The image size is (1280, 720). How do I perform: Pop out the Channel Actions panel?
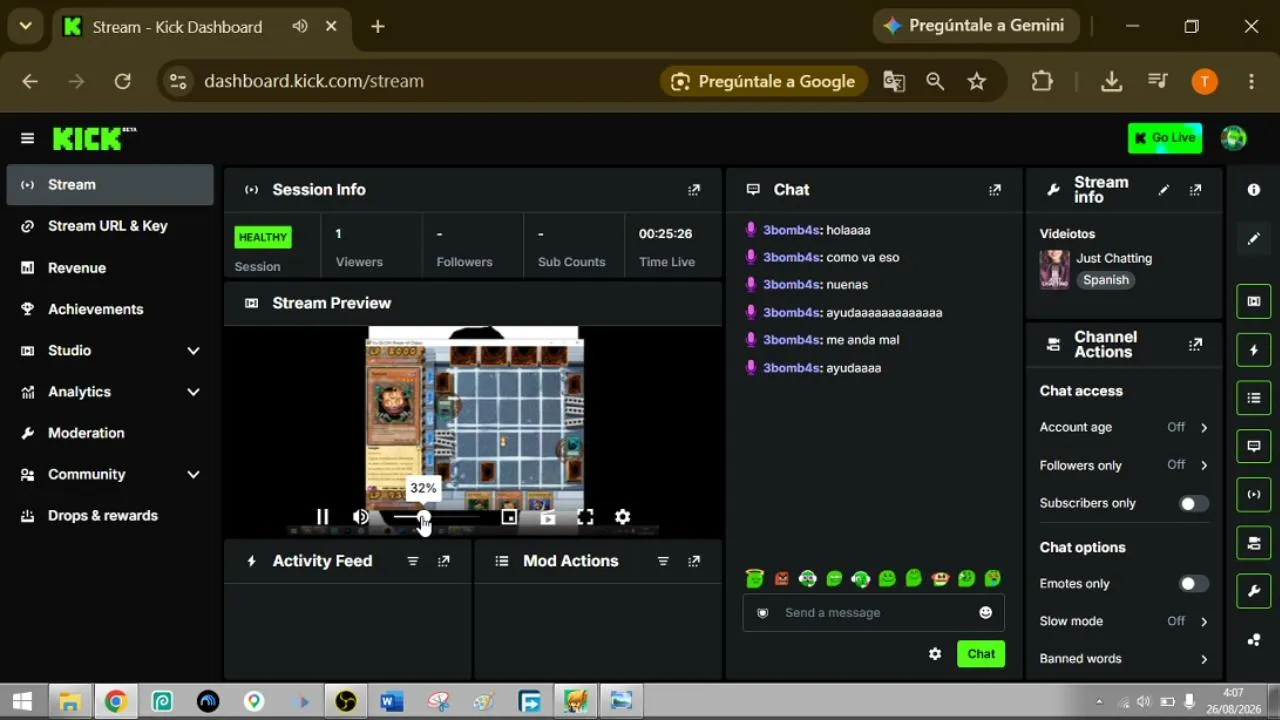tap(1195, 345)
